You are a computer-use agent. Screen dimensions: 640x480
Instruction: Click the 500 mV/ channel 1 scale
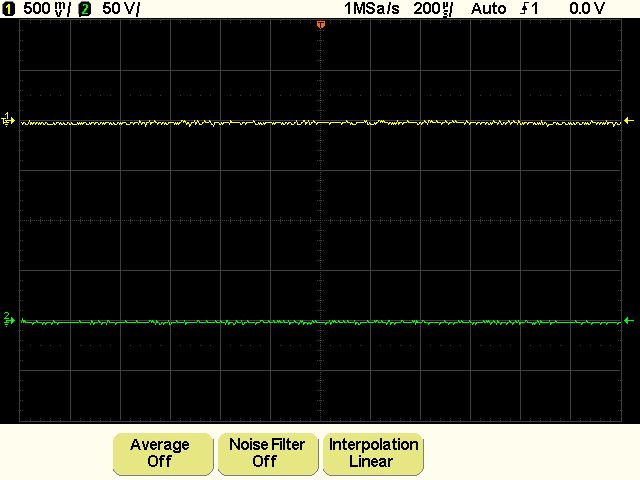pos(47,9)
